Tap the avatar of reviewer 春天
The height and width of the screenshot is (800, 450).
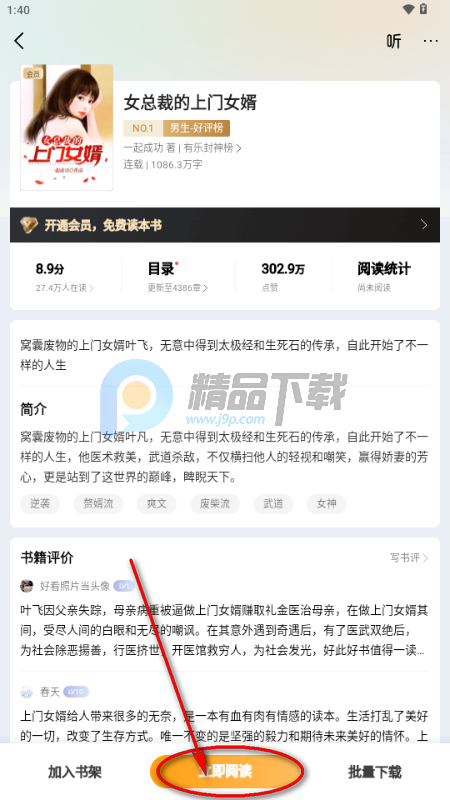point(27,692)
